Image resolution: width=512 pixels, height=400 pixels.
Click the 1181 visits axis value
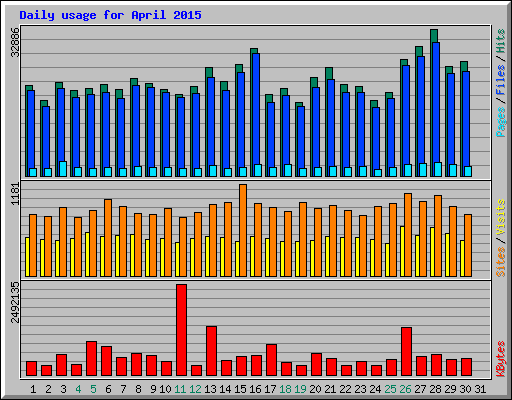(15, 194)
